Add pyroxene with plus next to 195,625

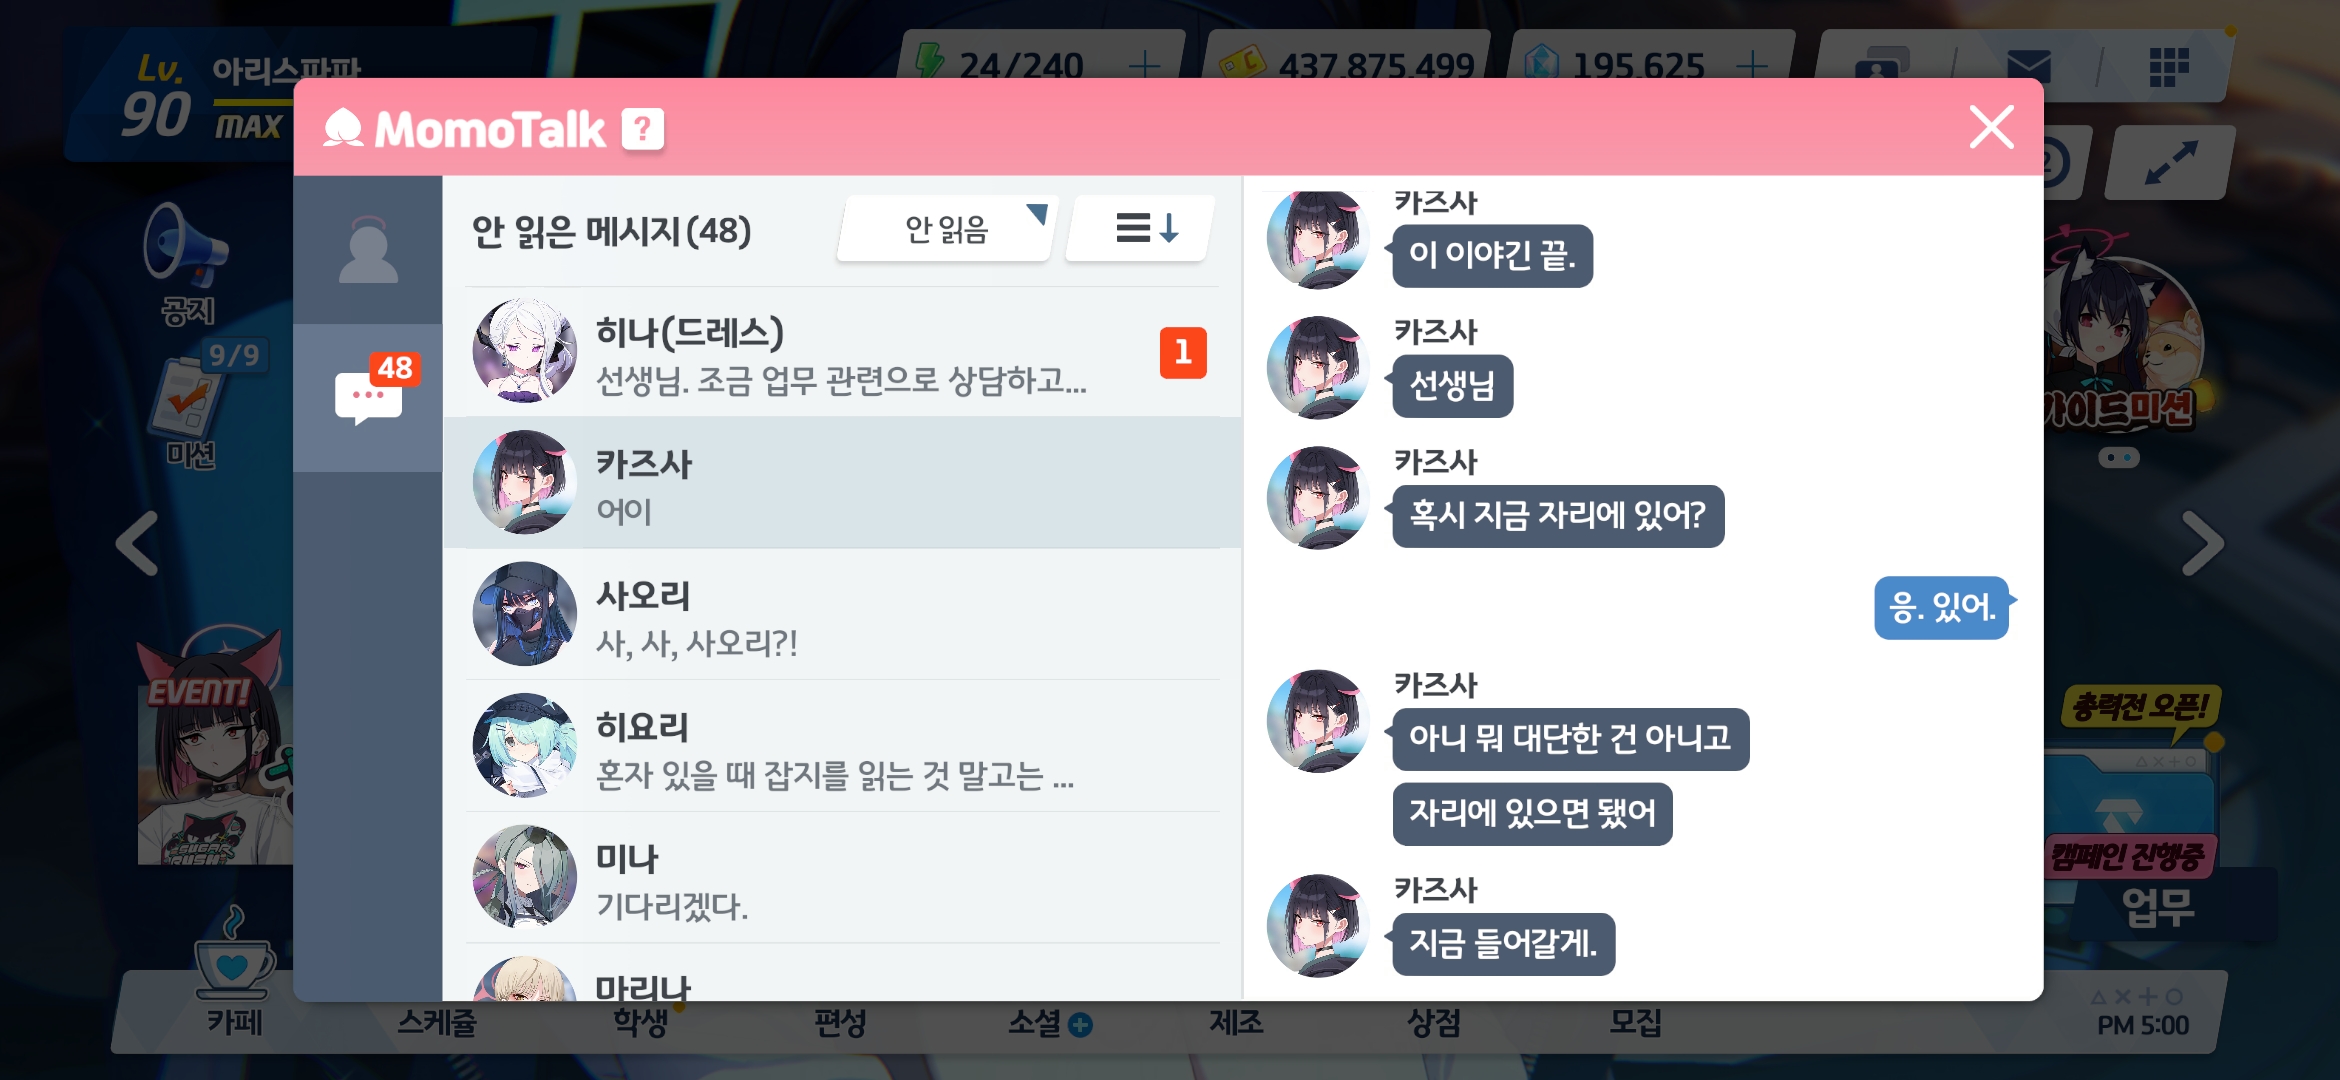pyautogui.click(x=1752, y=66)
